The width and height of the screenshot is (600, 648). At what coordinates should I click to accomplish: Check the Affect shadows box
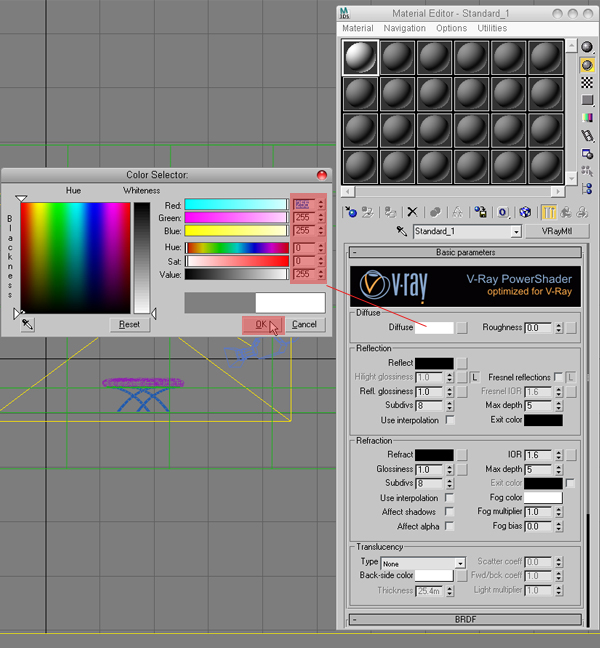[x=450, y=512]
